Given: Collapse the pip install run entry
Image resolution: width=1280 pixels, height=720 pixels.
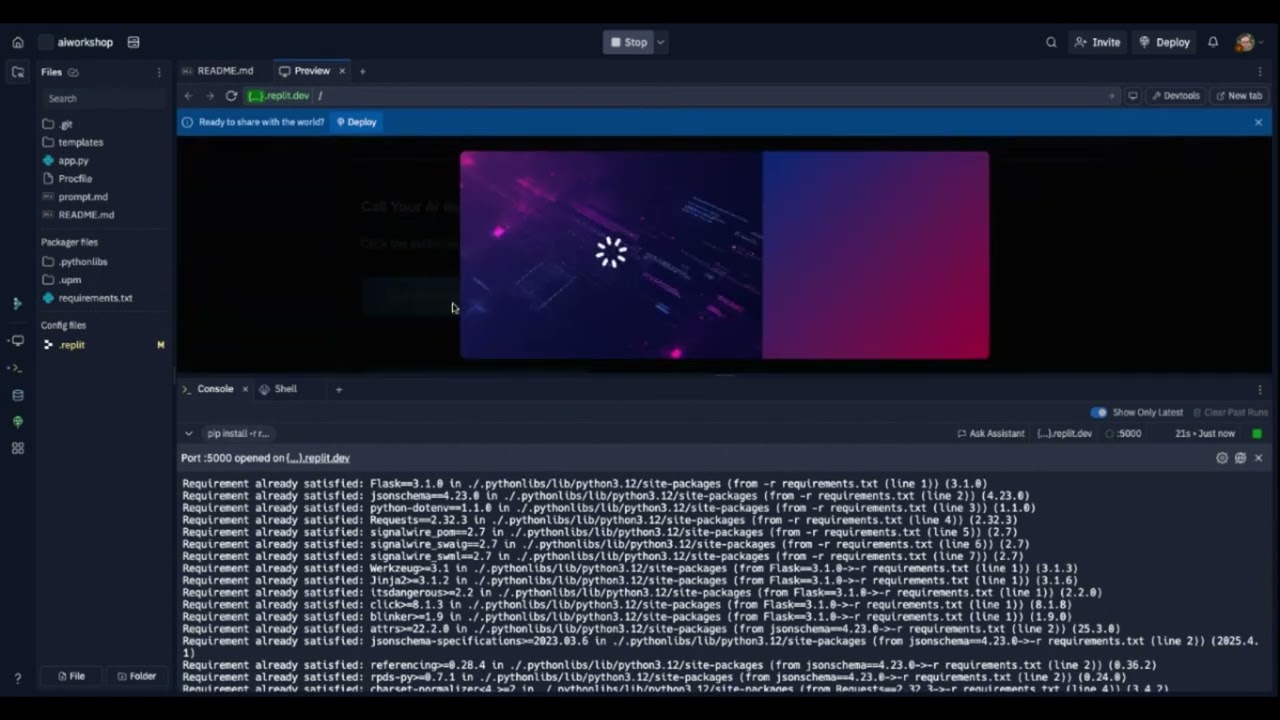Looking at the screenshot, I should point(188,434).
